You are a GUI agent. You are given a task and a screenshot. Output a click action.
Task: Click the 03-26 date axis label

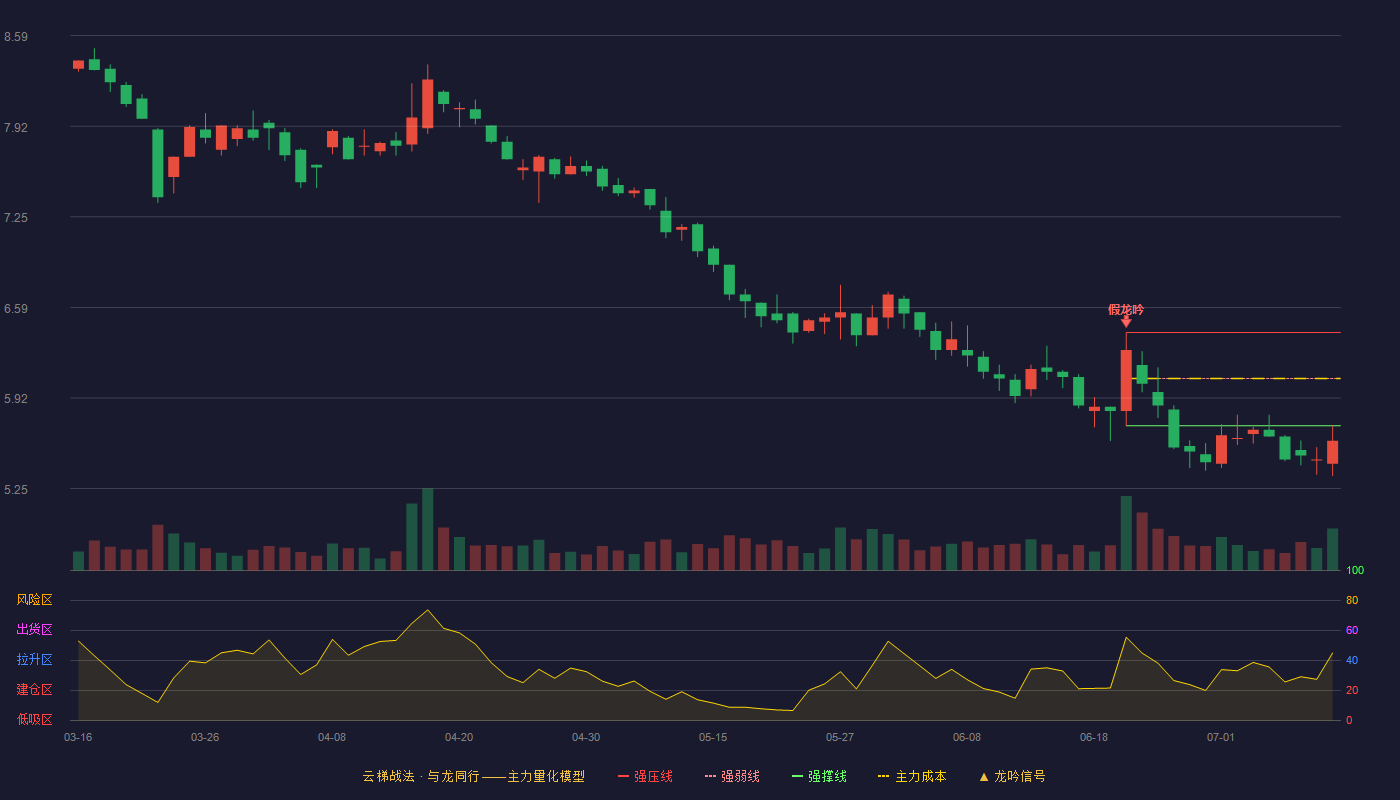(x=205, y=737)
